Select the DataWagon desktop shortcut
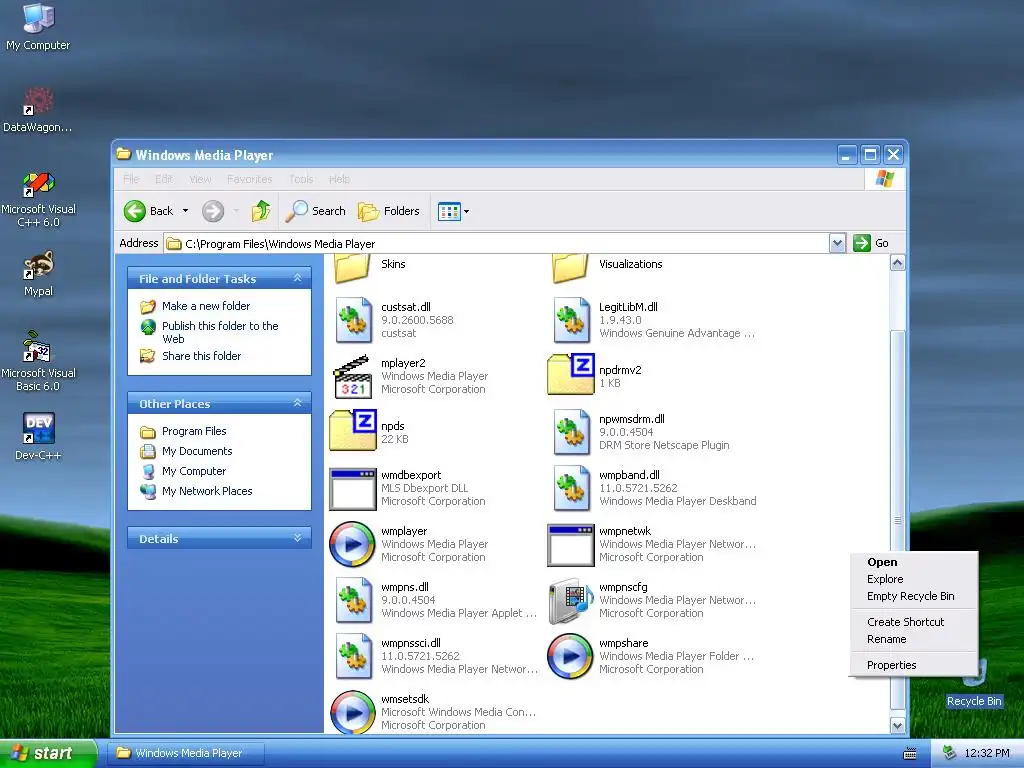Screen dimensions: 1024x768 (x=38, y=110)
